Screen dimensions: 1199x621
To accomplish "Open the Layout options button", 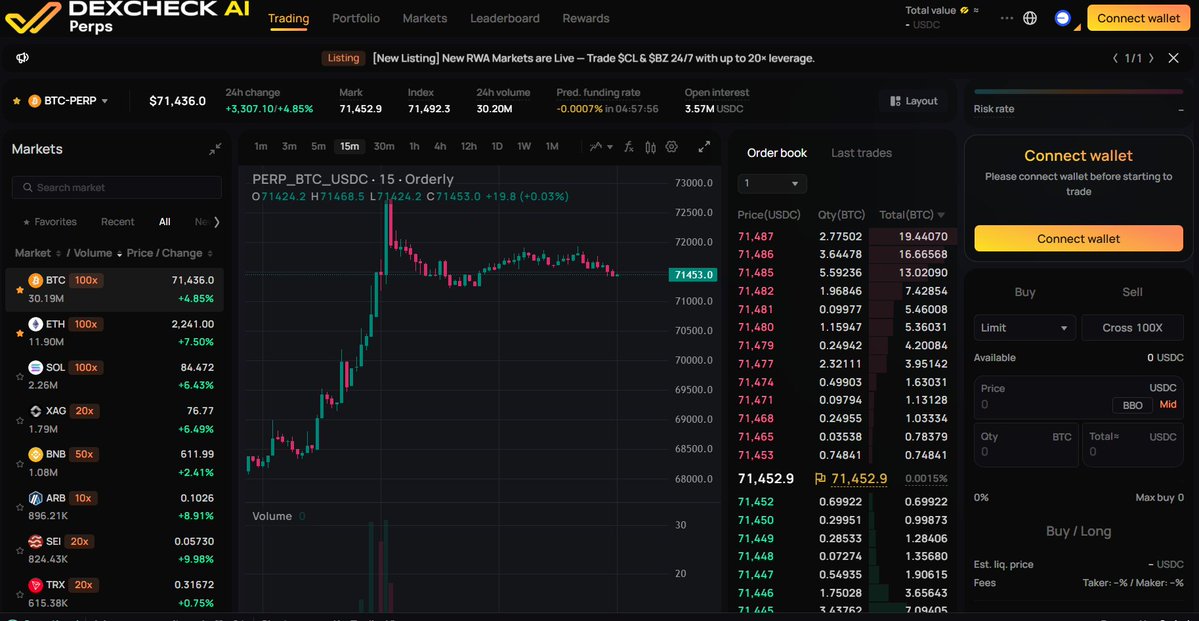I will (913, 101).
